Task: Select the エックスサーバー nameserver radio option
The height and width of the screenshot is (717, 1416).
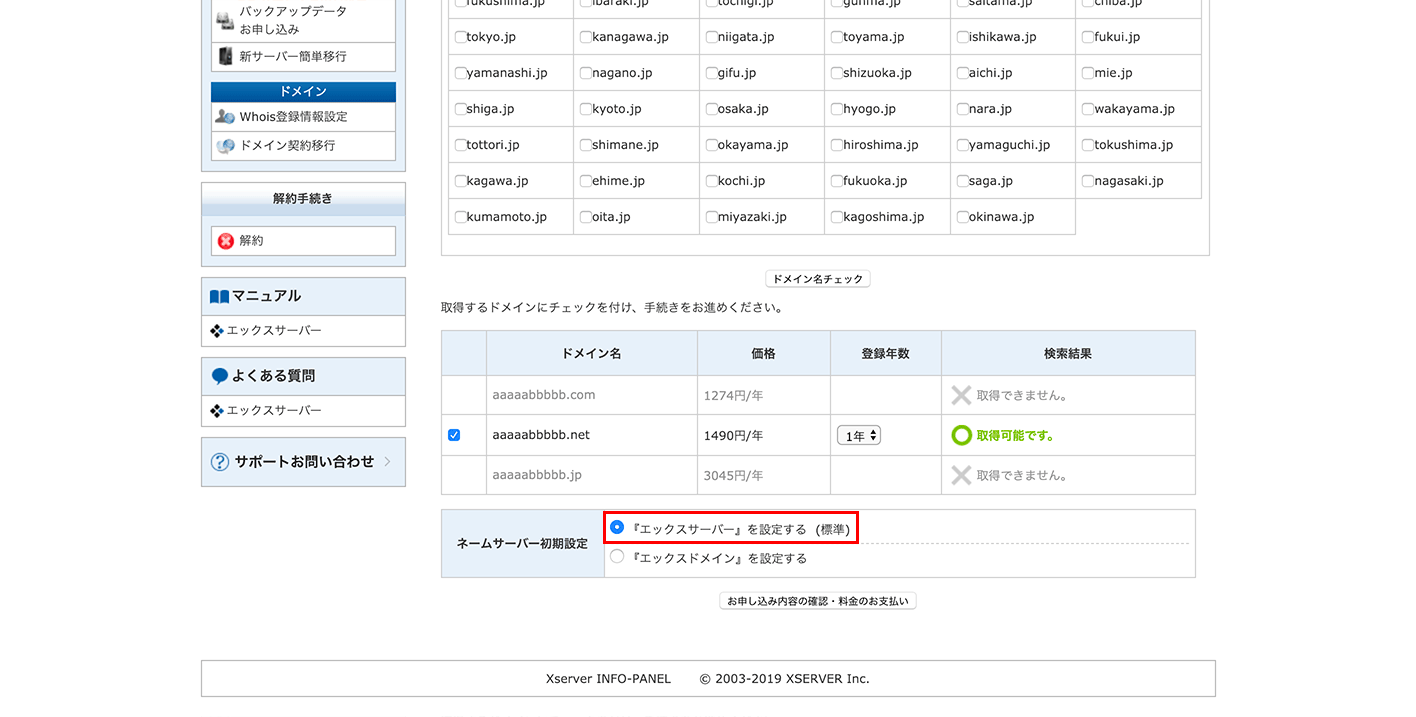Action: click(x=617, y=527)
